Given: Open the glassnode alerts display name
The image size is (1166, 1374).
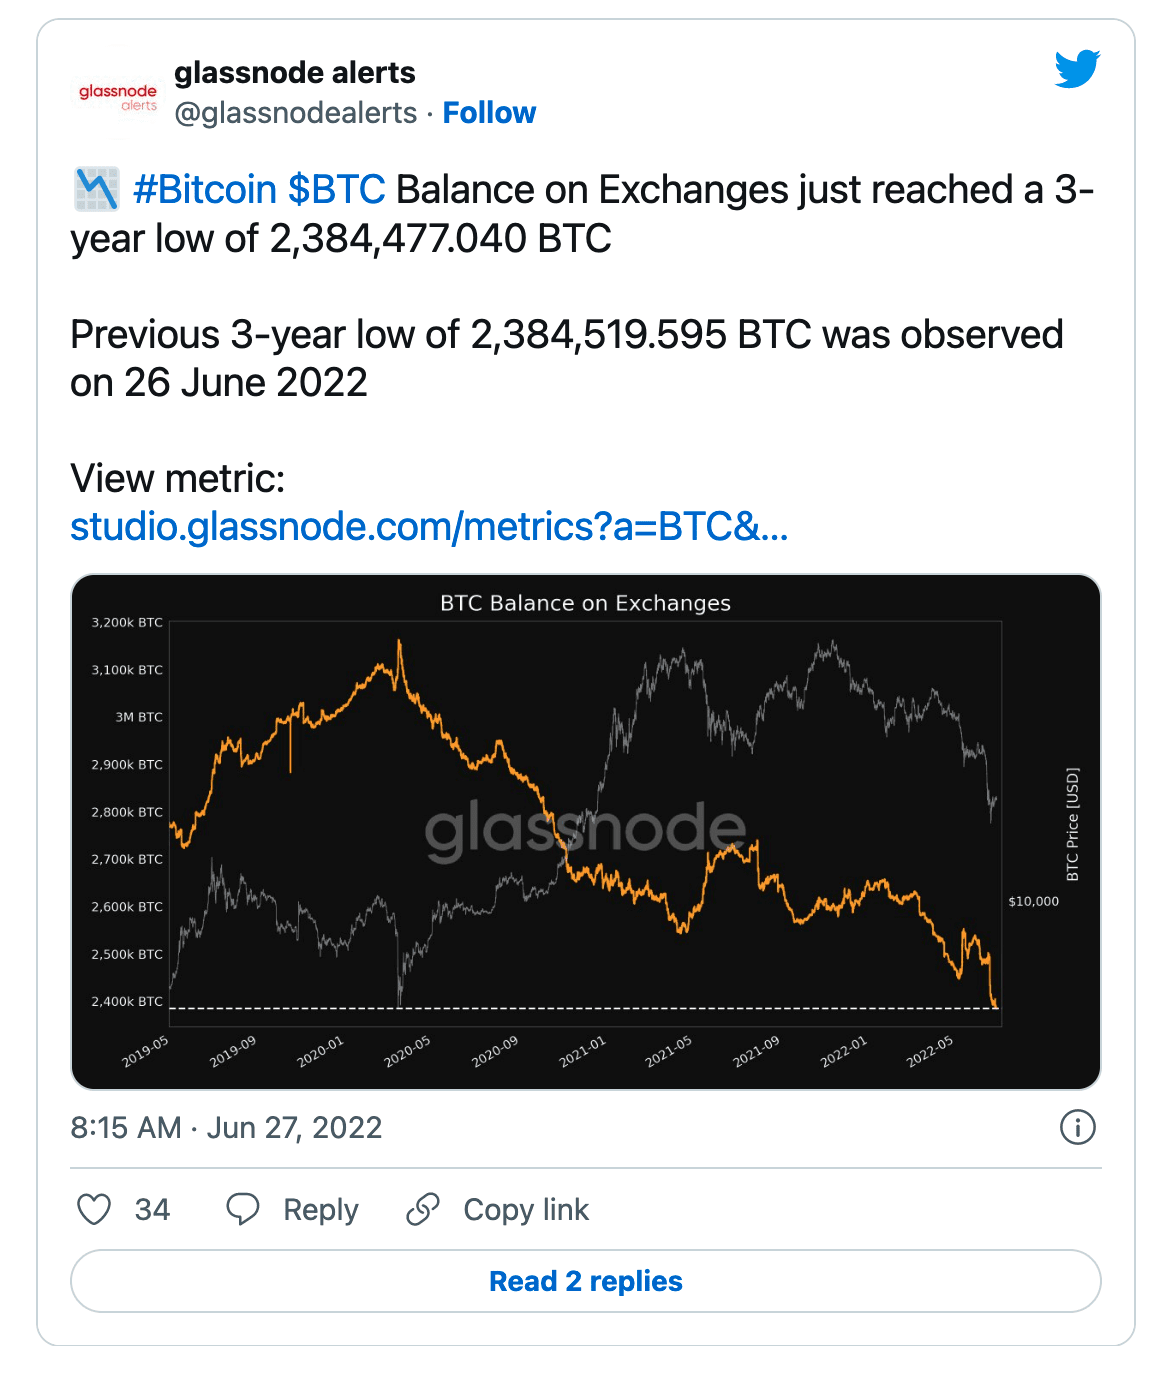Looking at the screenshot, I should coord(294,72).
